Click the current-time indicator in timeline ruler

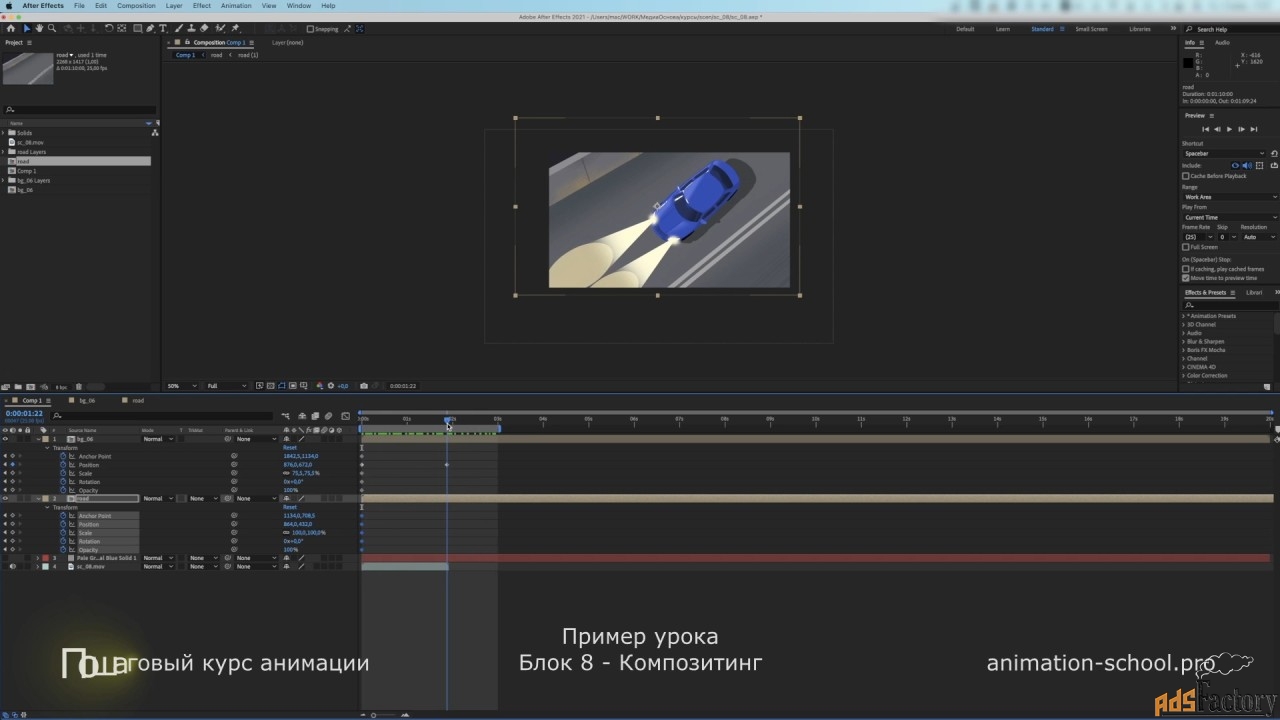click(447, 421)
